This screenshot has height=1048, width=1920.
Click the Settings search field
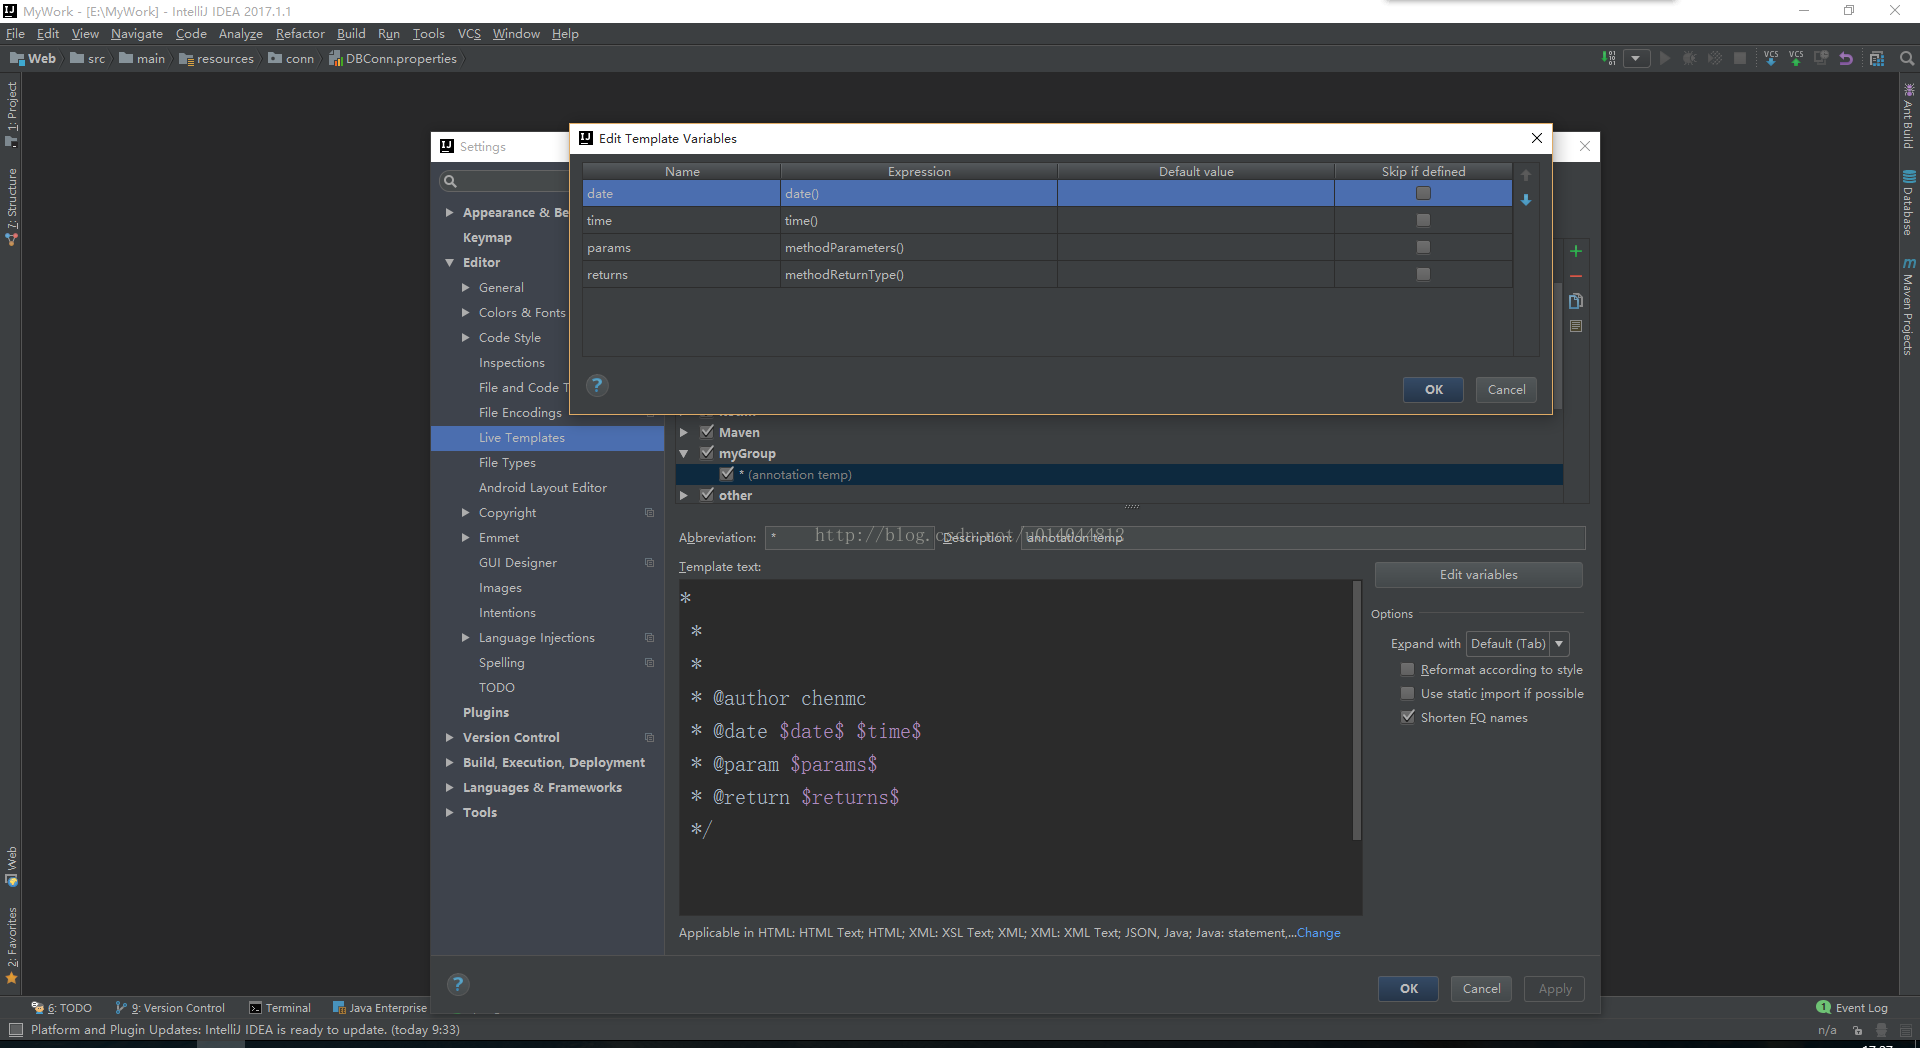click(504, 181)
